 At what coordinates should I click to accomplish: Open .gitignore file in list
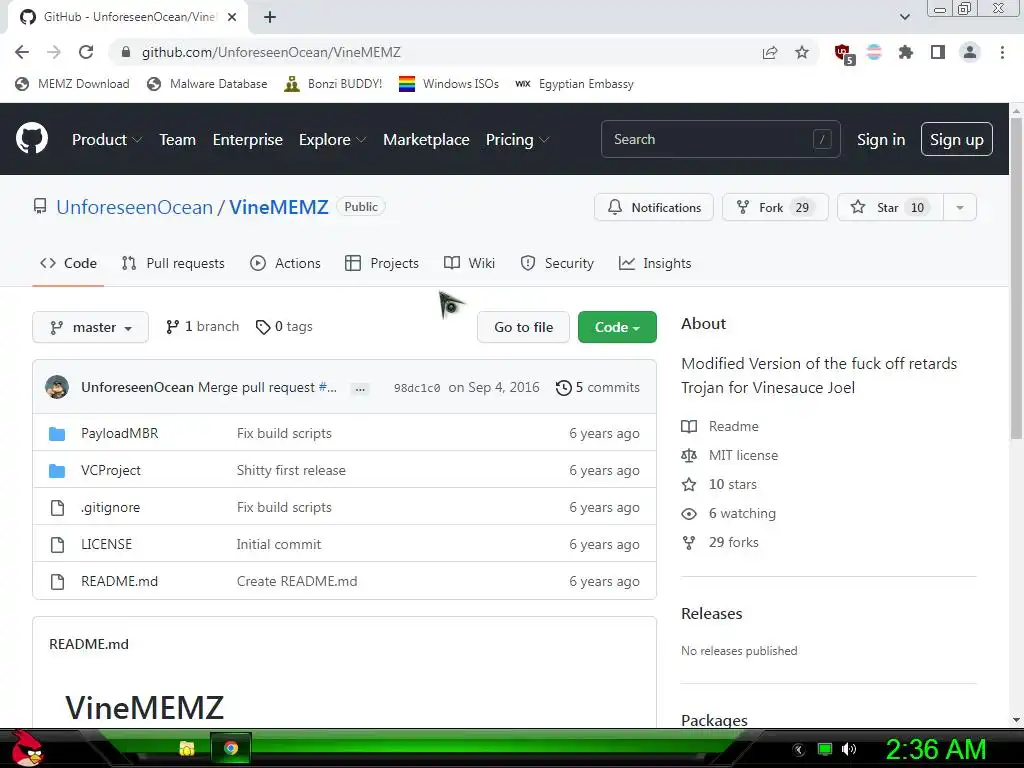point(110,507)
